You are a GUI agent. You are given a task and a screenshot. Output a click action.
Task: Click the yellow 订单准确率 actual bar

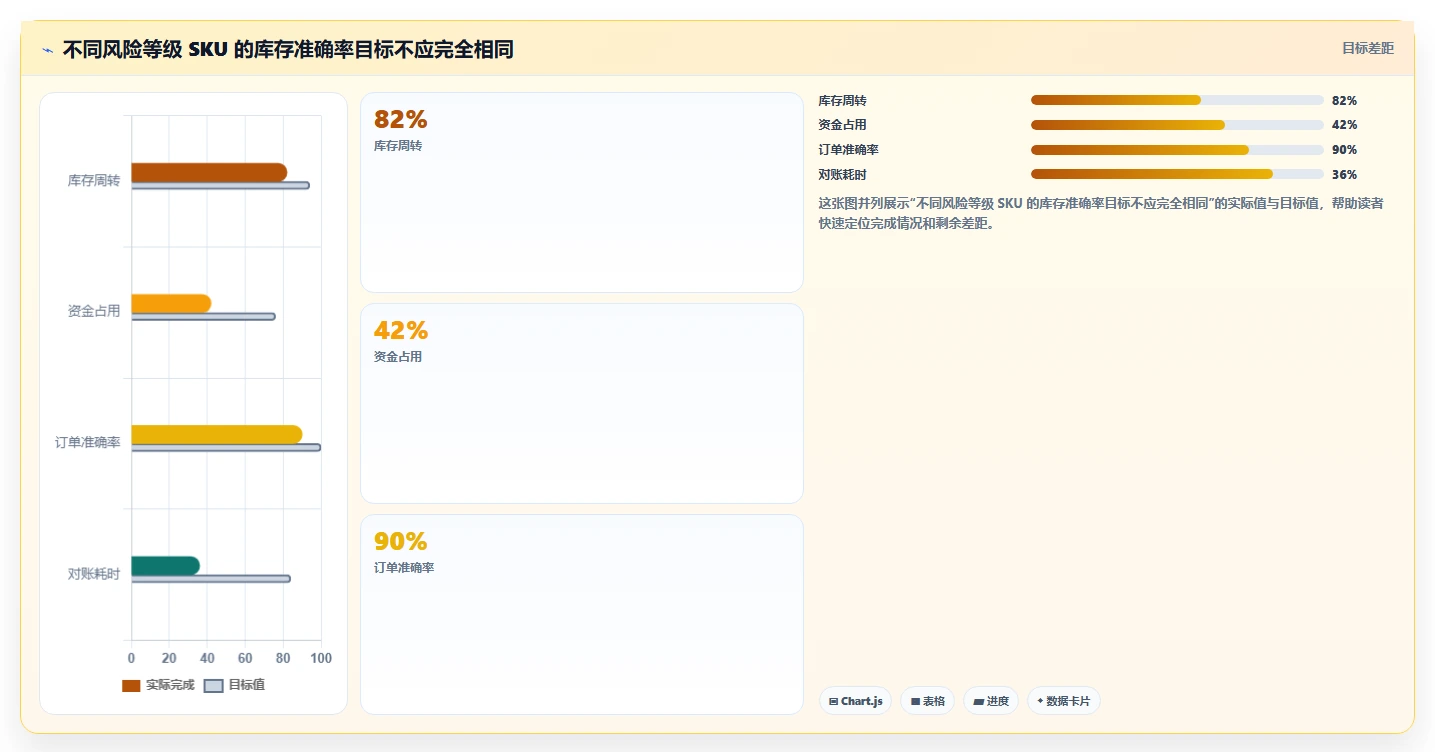216,434
